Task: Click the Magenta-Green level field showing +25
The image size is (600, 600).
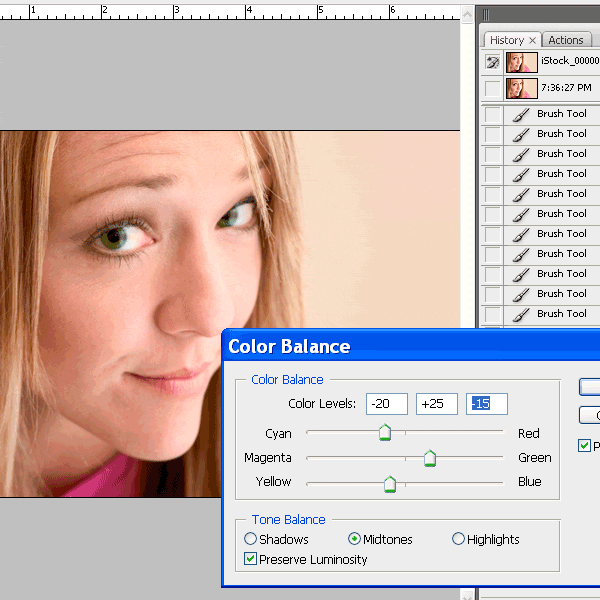Action: point(437,404)
